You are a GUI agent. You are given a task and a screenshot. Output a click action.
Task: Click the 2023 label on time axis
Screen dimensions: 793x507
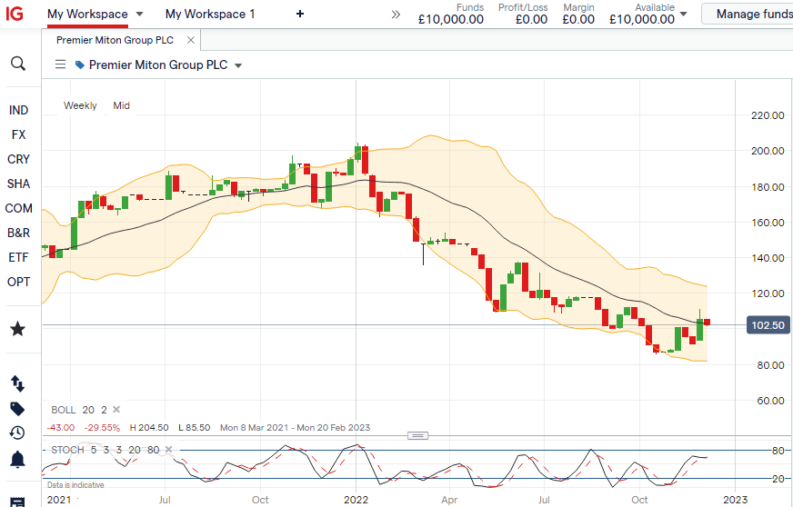click(735, 500)
